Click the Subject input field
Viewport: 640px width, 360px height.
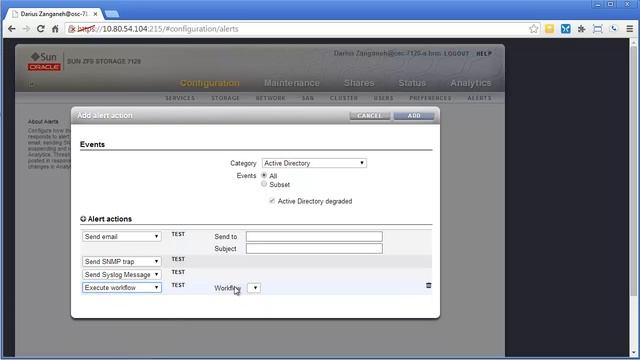click(314, 248)
